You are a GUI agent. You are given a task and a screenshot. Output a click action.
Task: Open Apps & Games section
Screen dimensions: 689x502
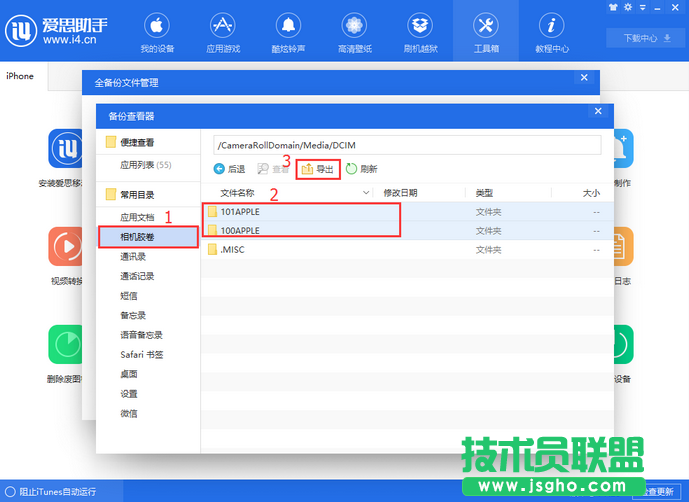pyautogui.click(x=223, y=33)
